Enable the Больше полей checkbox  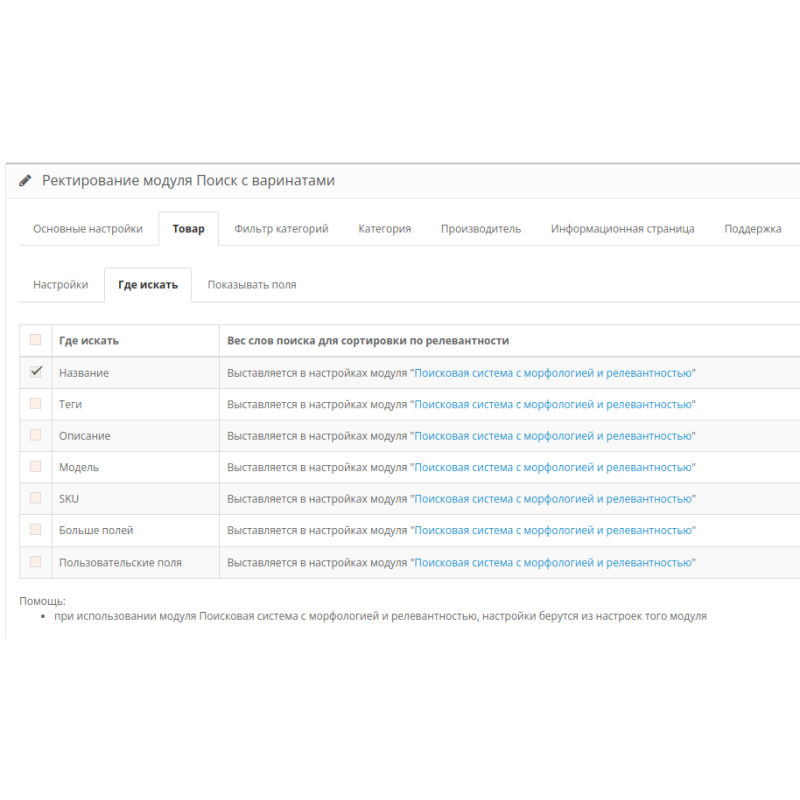tap(35, 530)
